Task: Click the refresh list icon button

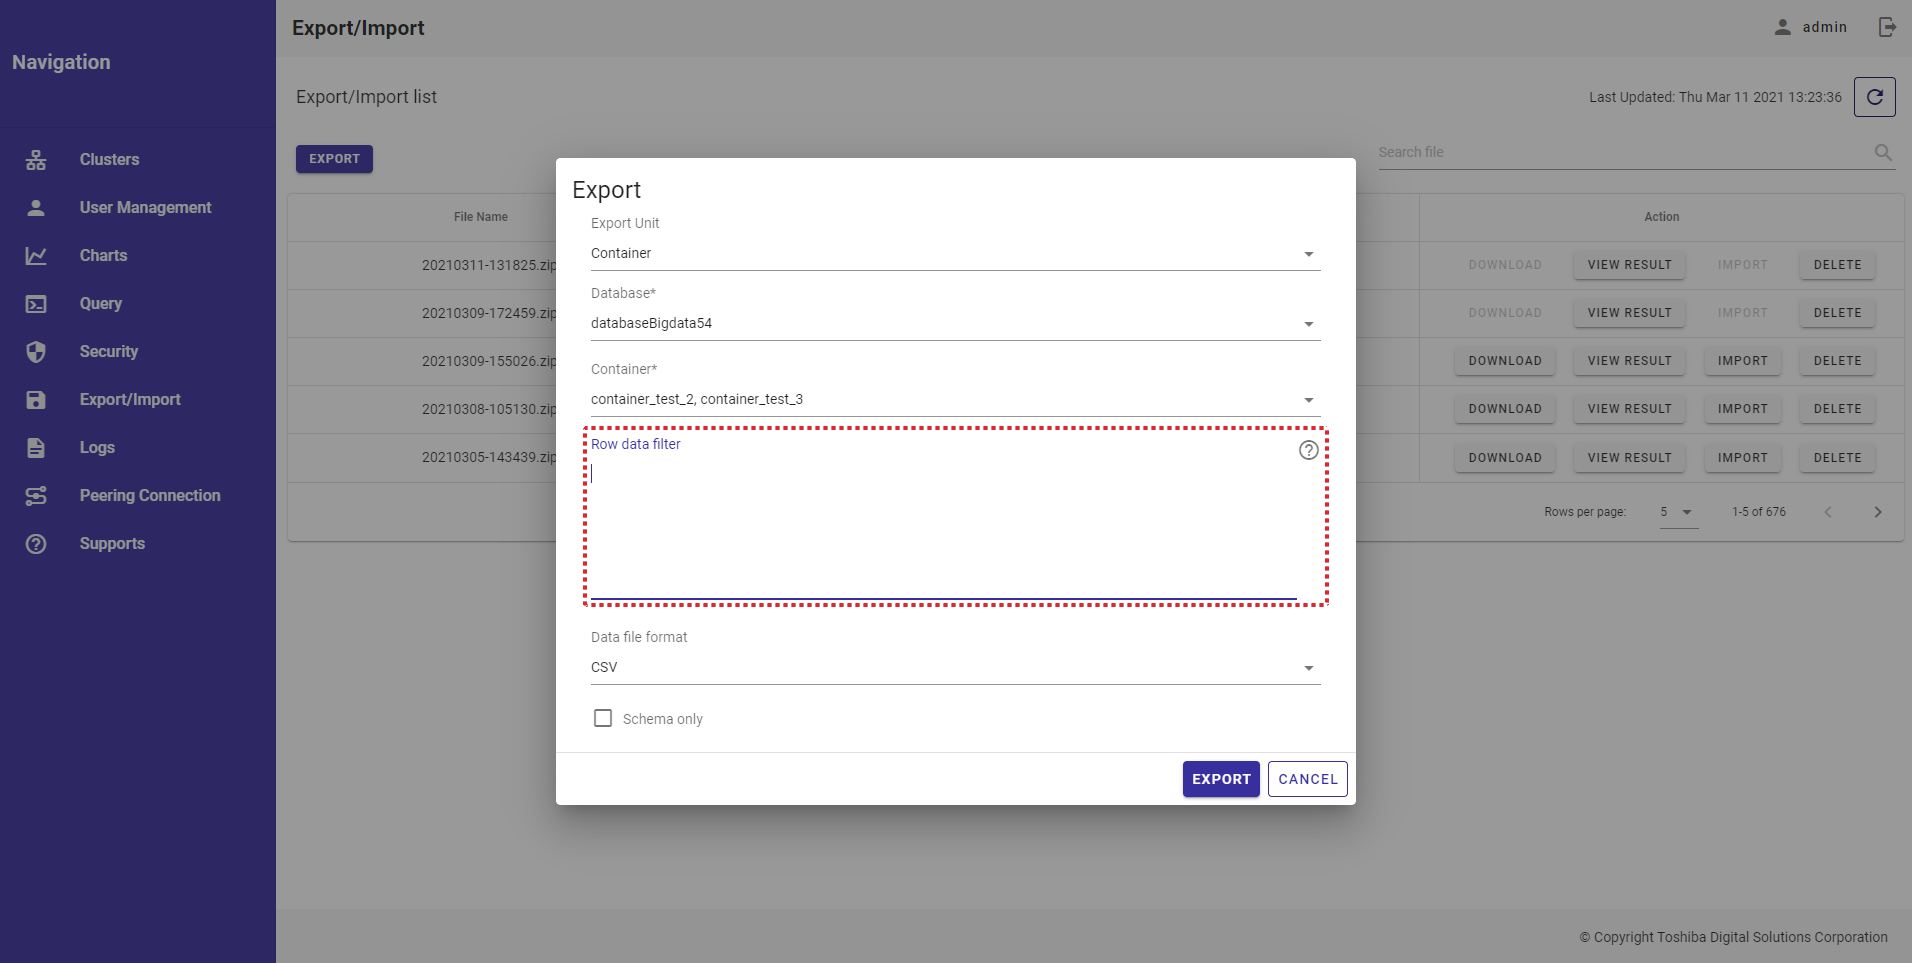Action: tap(1875, 97)
